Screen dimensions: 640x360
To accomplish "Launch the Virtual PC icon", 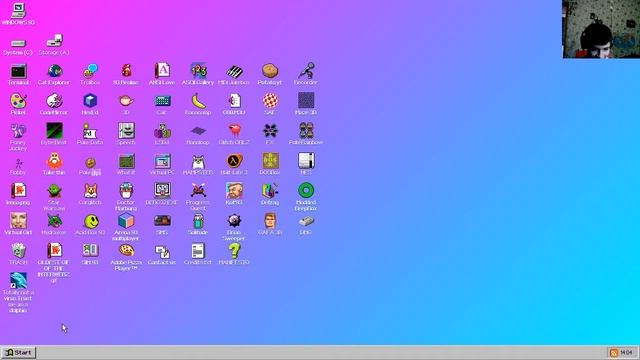I will coord(162,161).
